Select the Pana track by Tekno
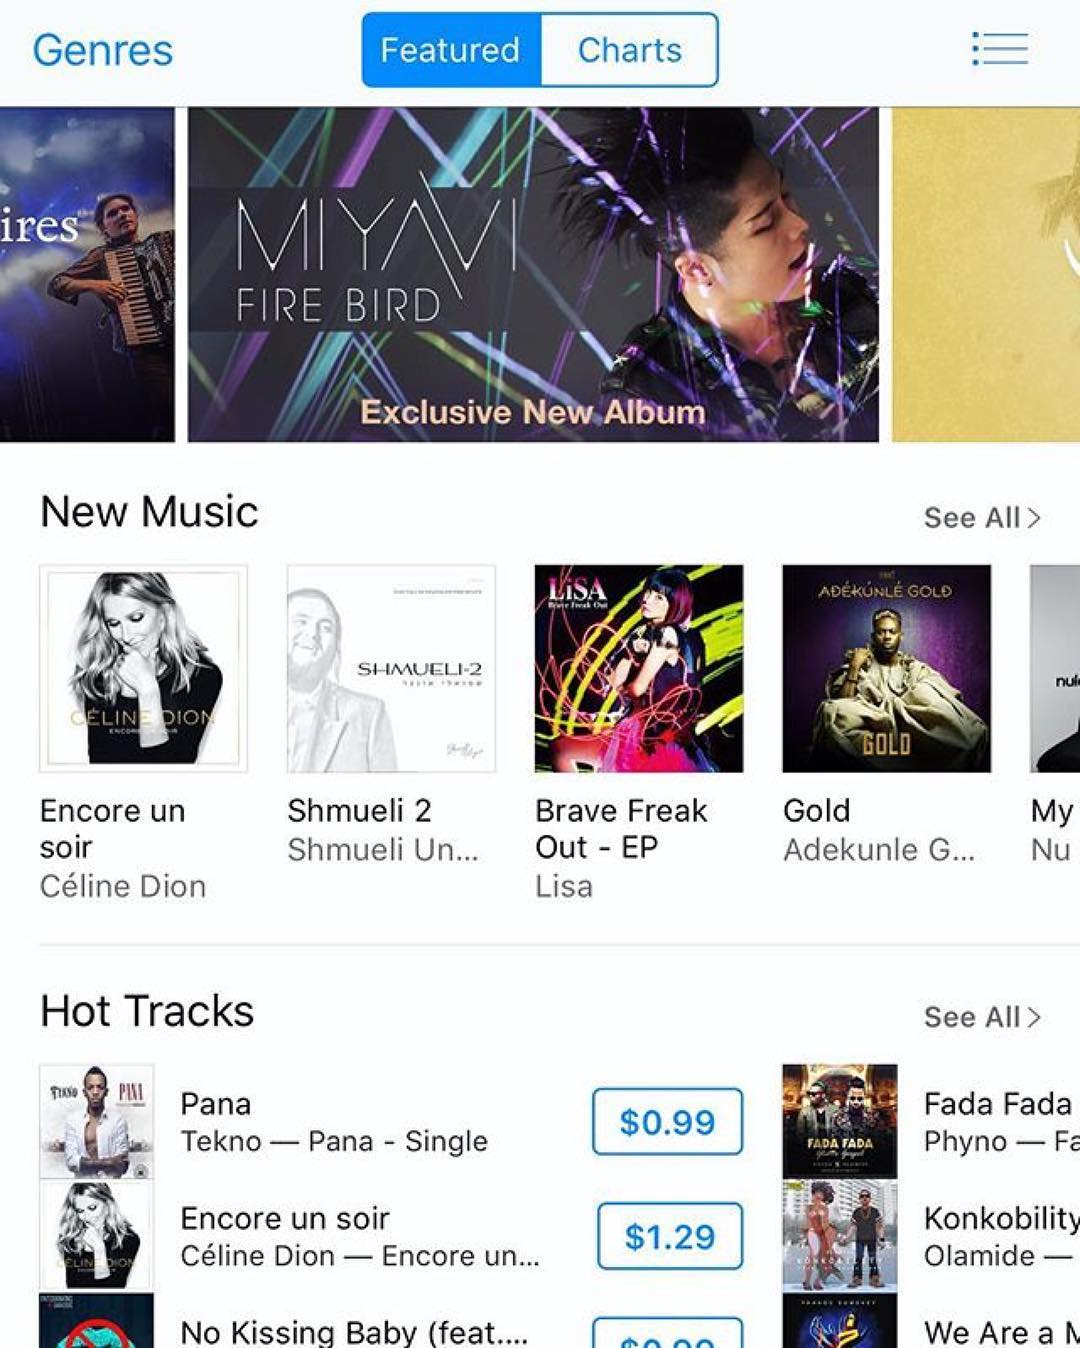Image resolution: width=1080 pixels, height=1348 pixels. [x=334, y=1122]
